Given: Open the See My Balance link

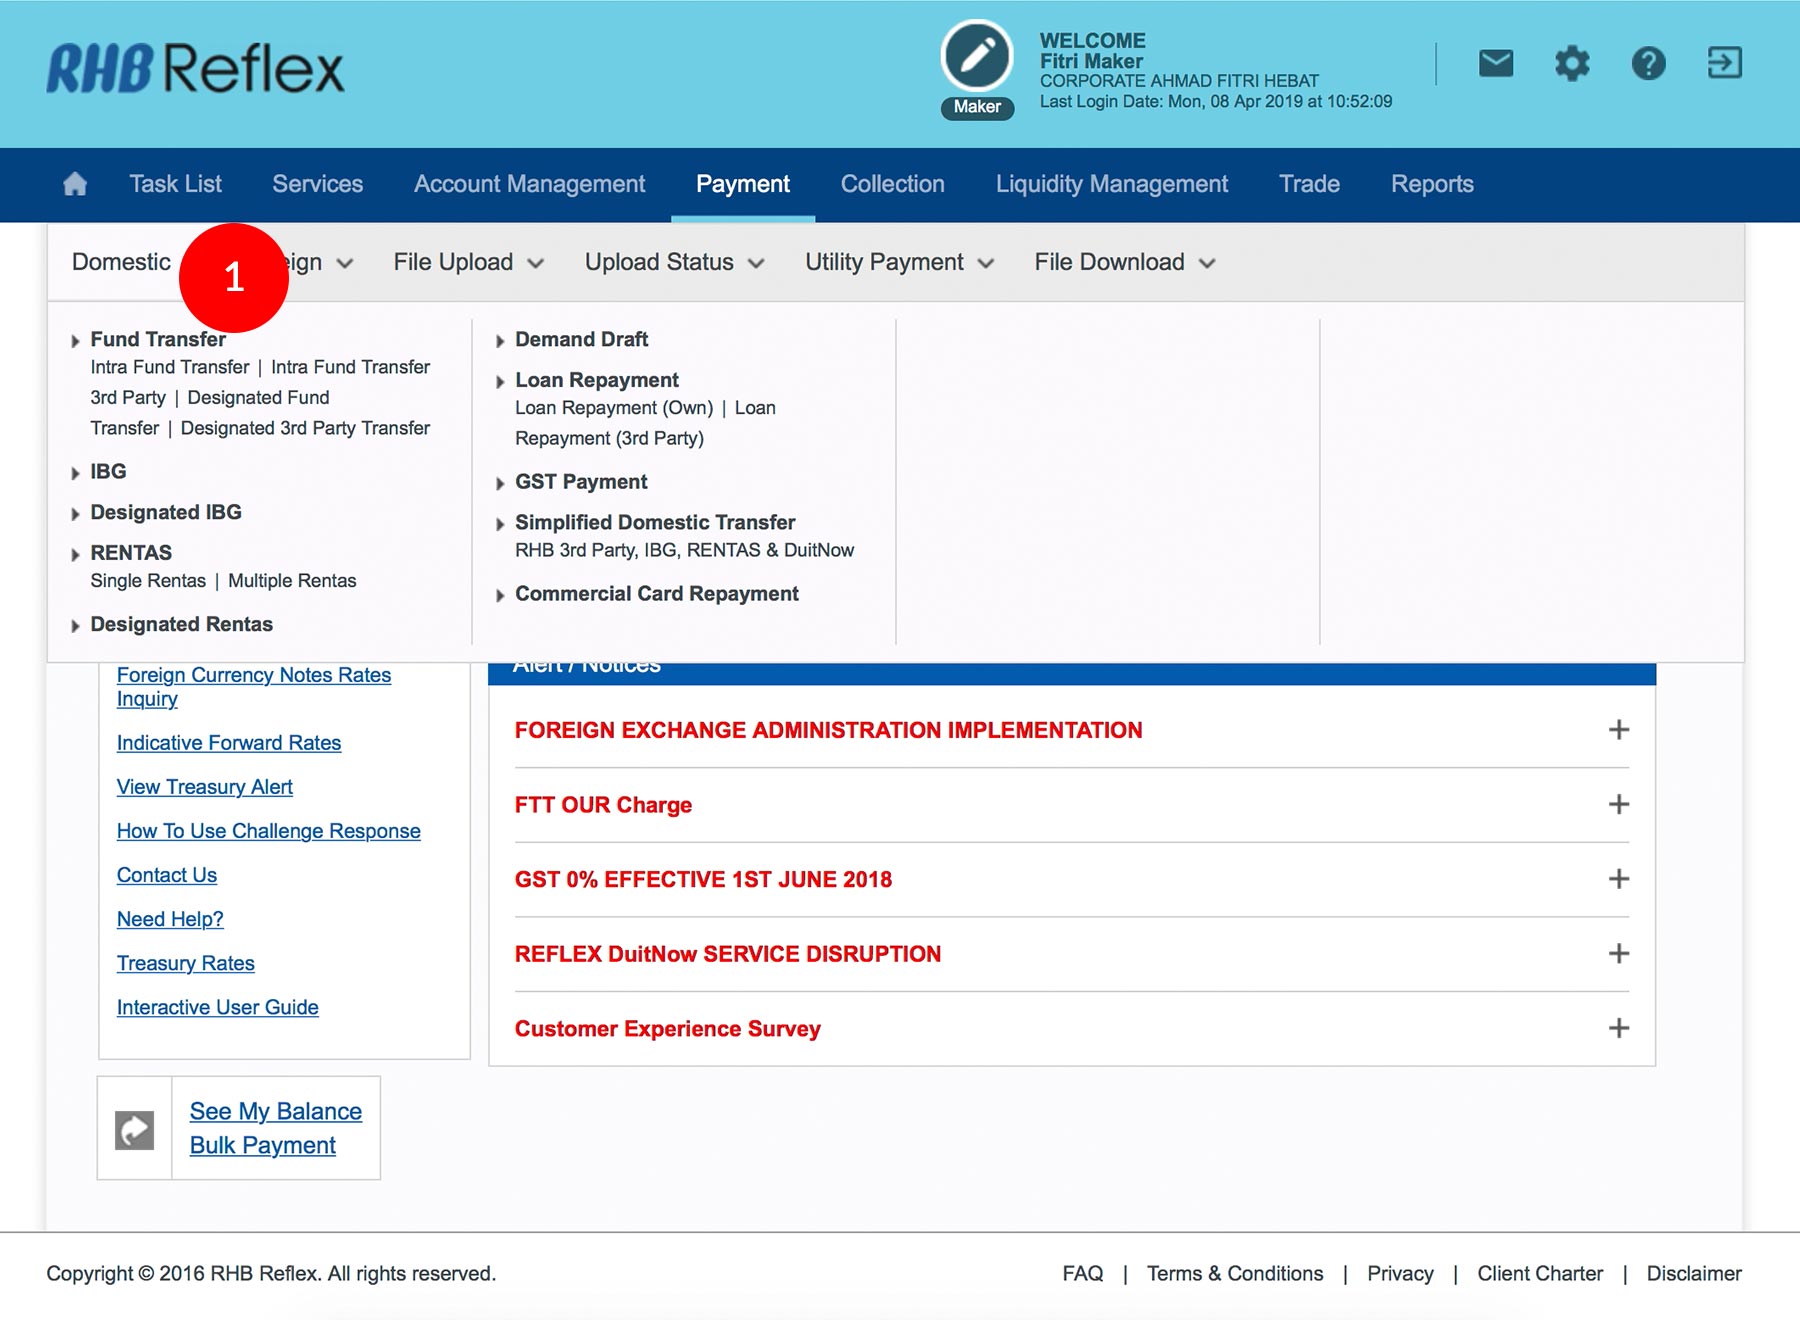Looking at the screenshot, I should (276, 1111).
